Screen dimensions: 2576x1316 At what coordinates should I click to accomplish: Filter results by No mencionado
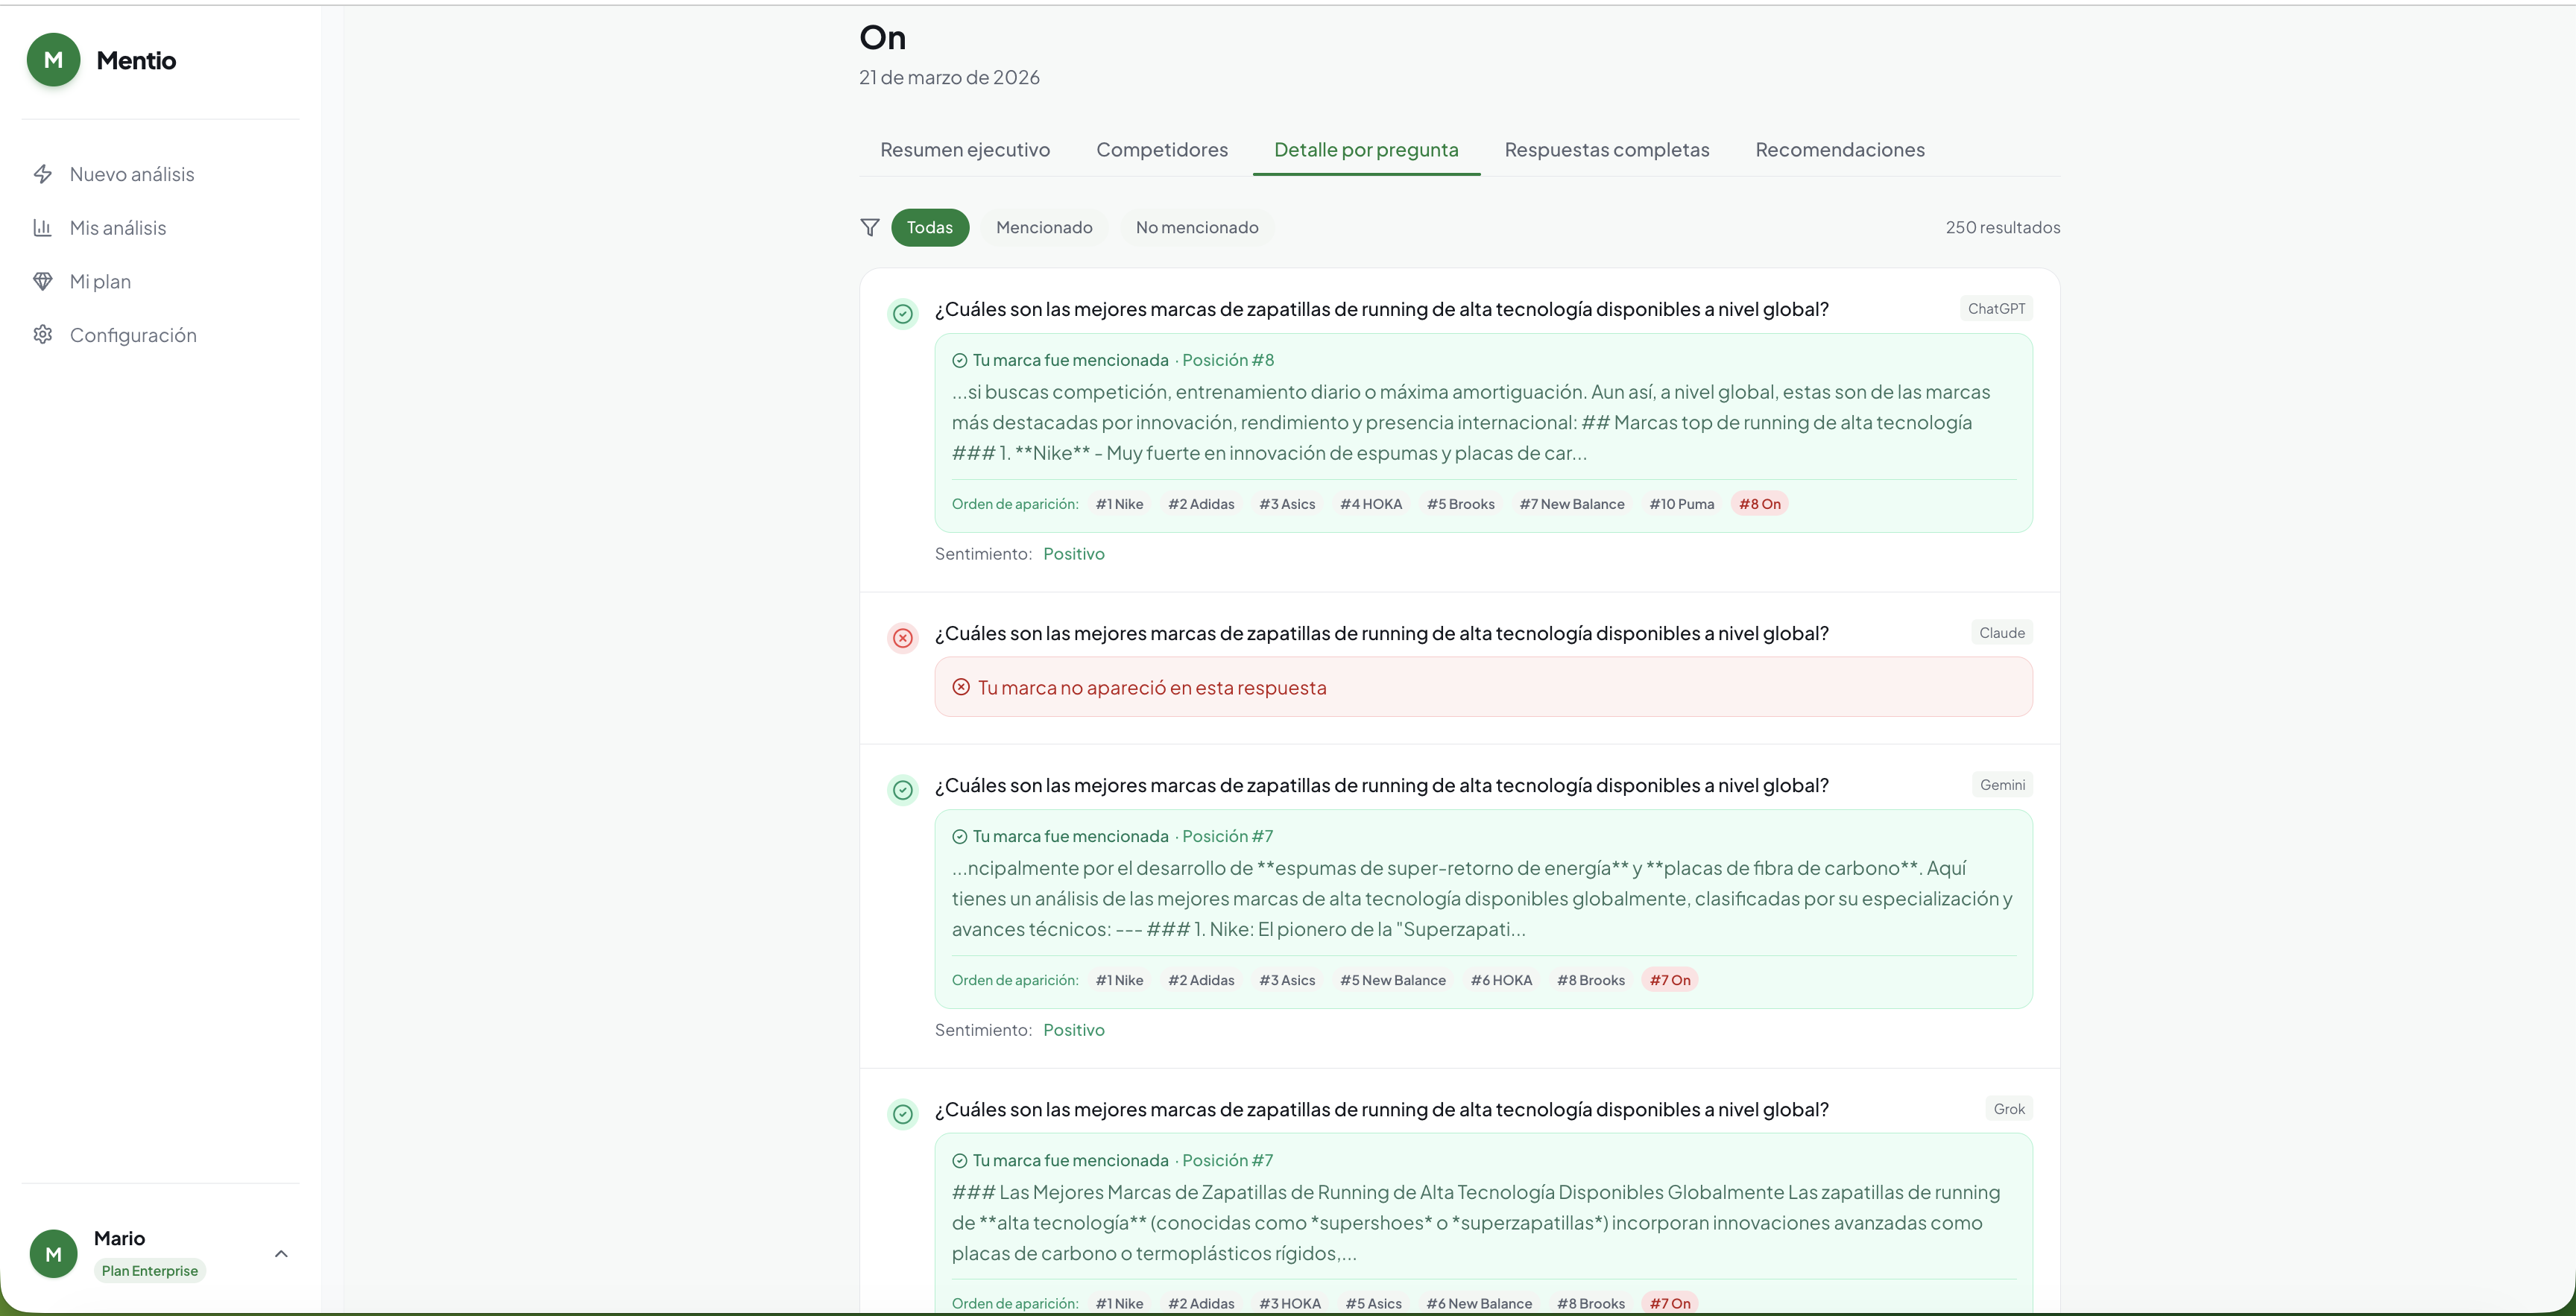(x=1197, y=228)
